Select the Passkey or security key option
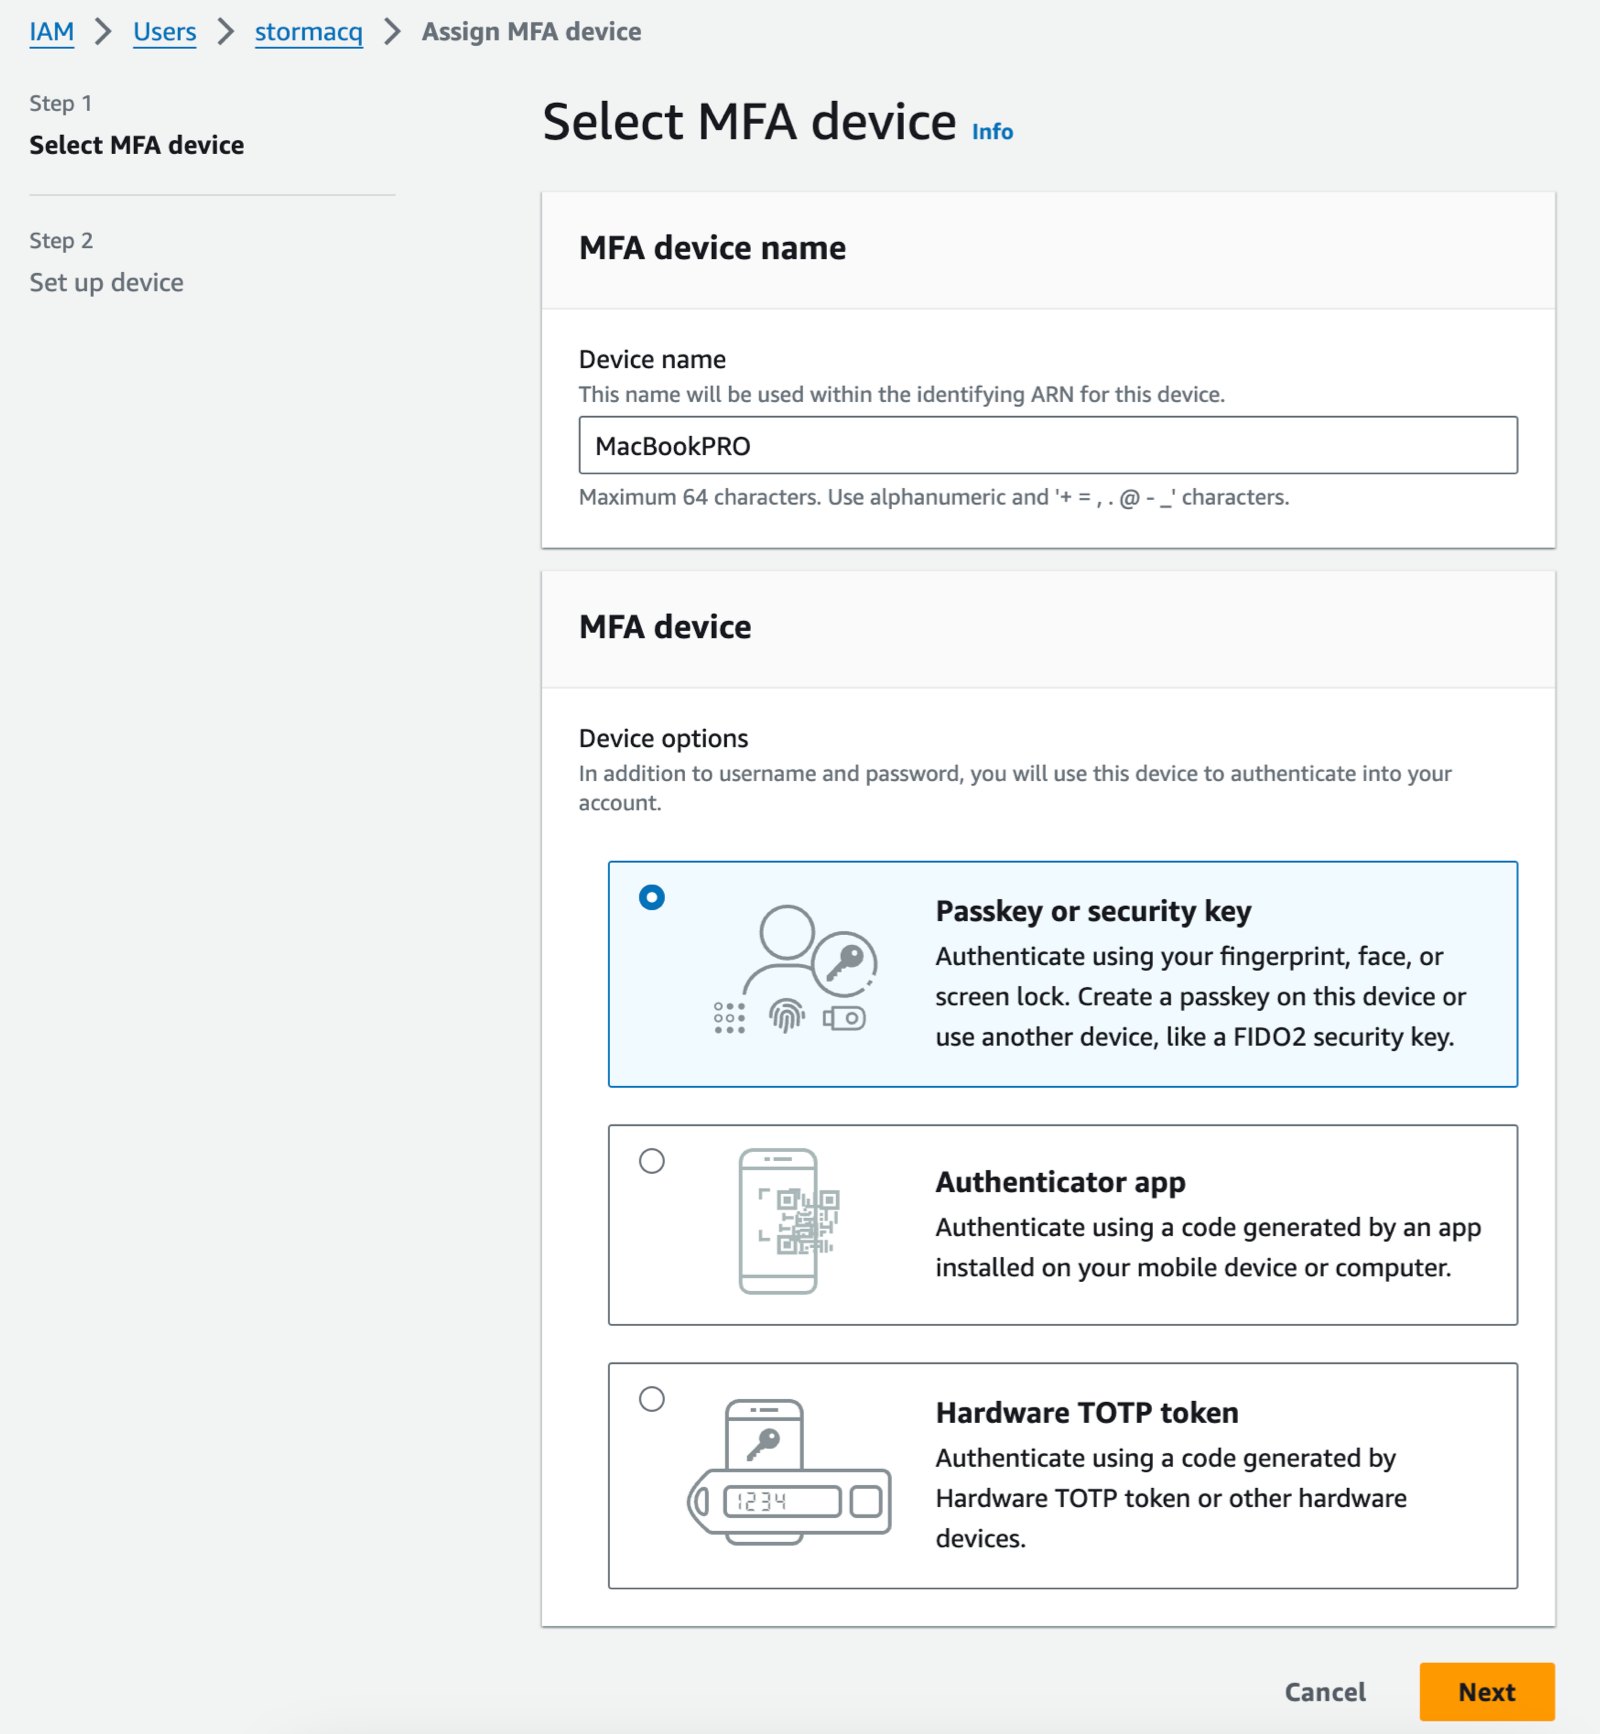The width and height of the screenshot is (1600, 1734). [652, 898]
